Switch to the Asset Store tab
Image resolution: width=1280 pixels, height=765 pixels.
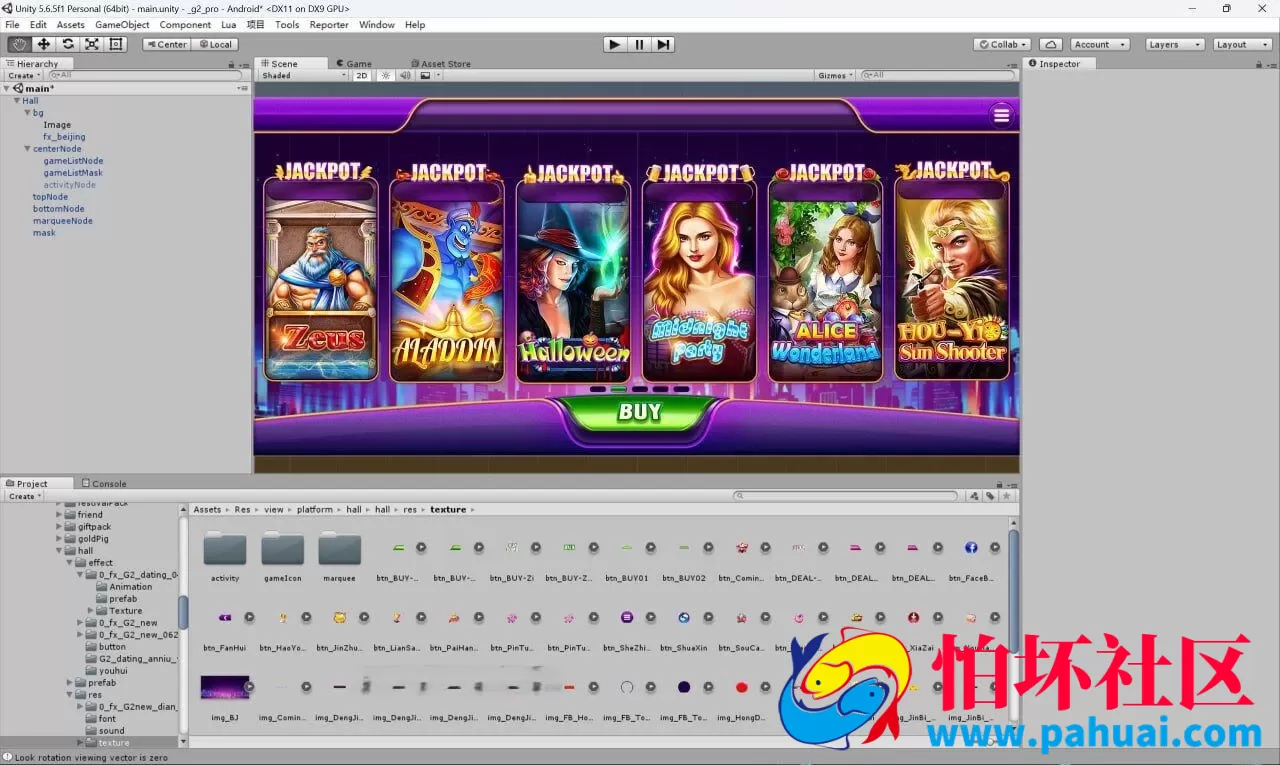point(440,63)
